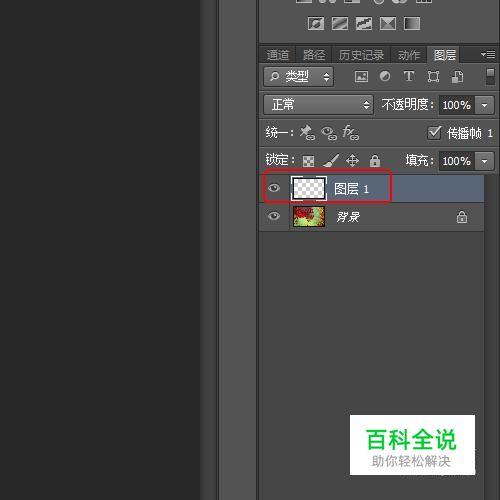The image size is (500, 500).
Task: Lock image pixels with brush icon
Action: point(331,161)
